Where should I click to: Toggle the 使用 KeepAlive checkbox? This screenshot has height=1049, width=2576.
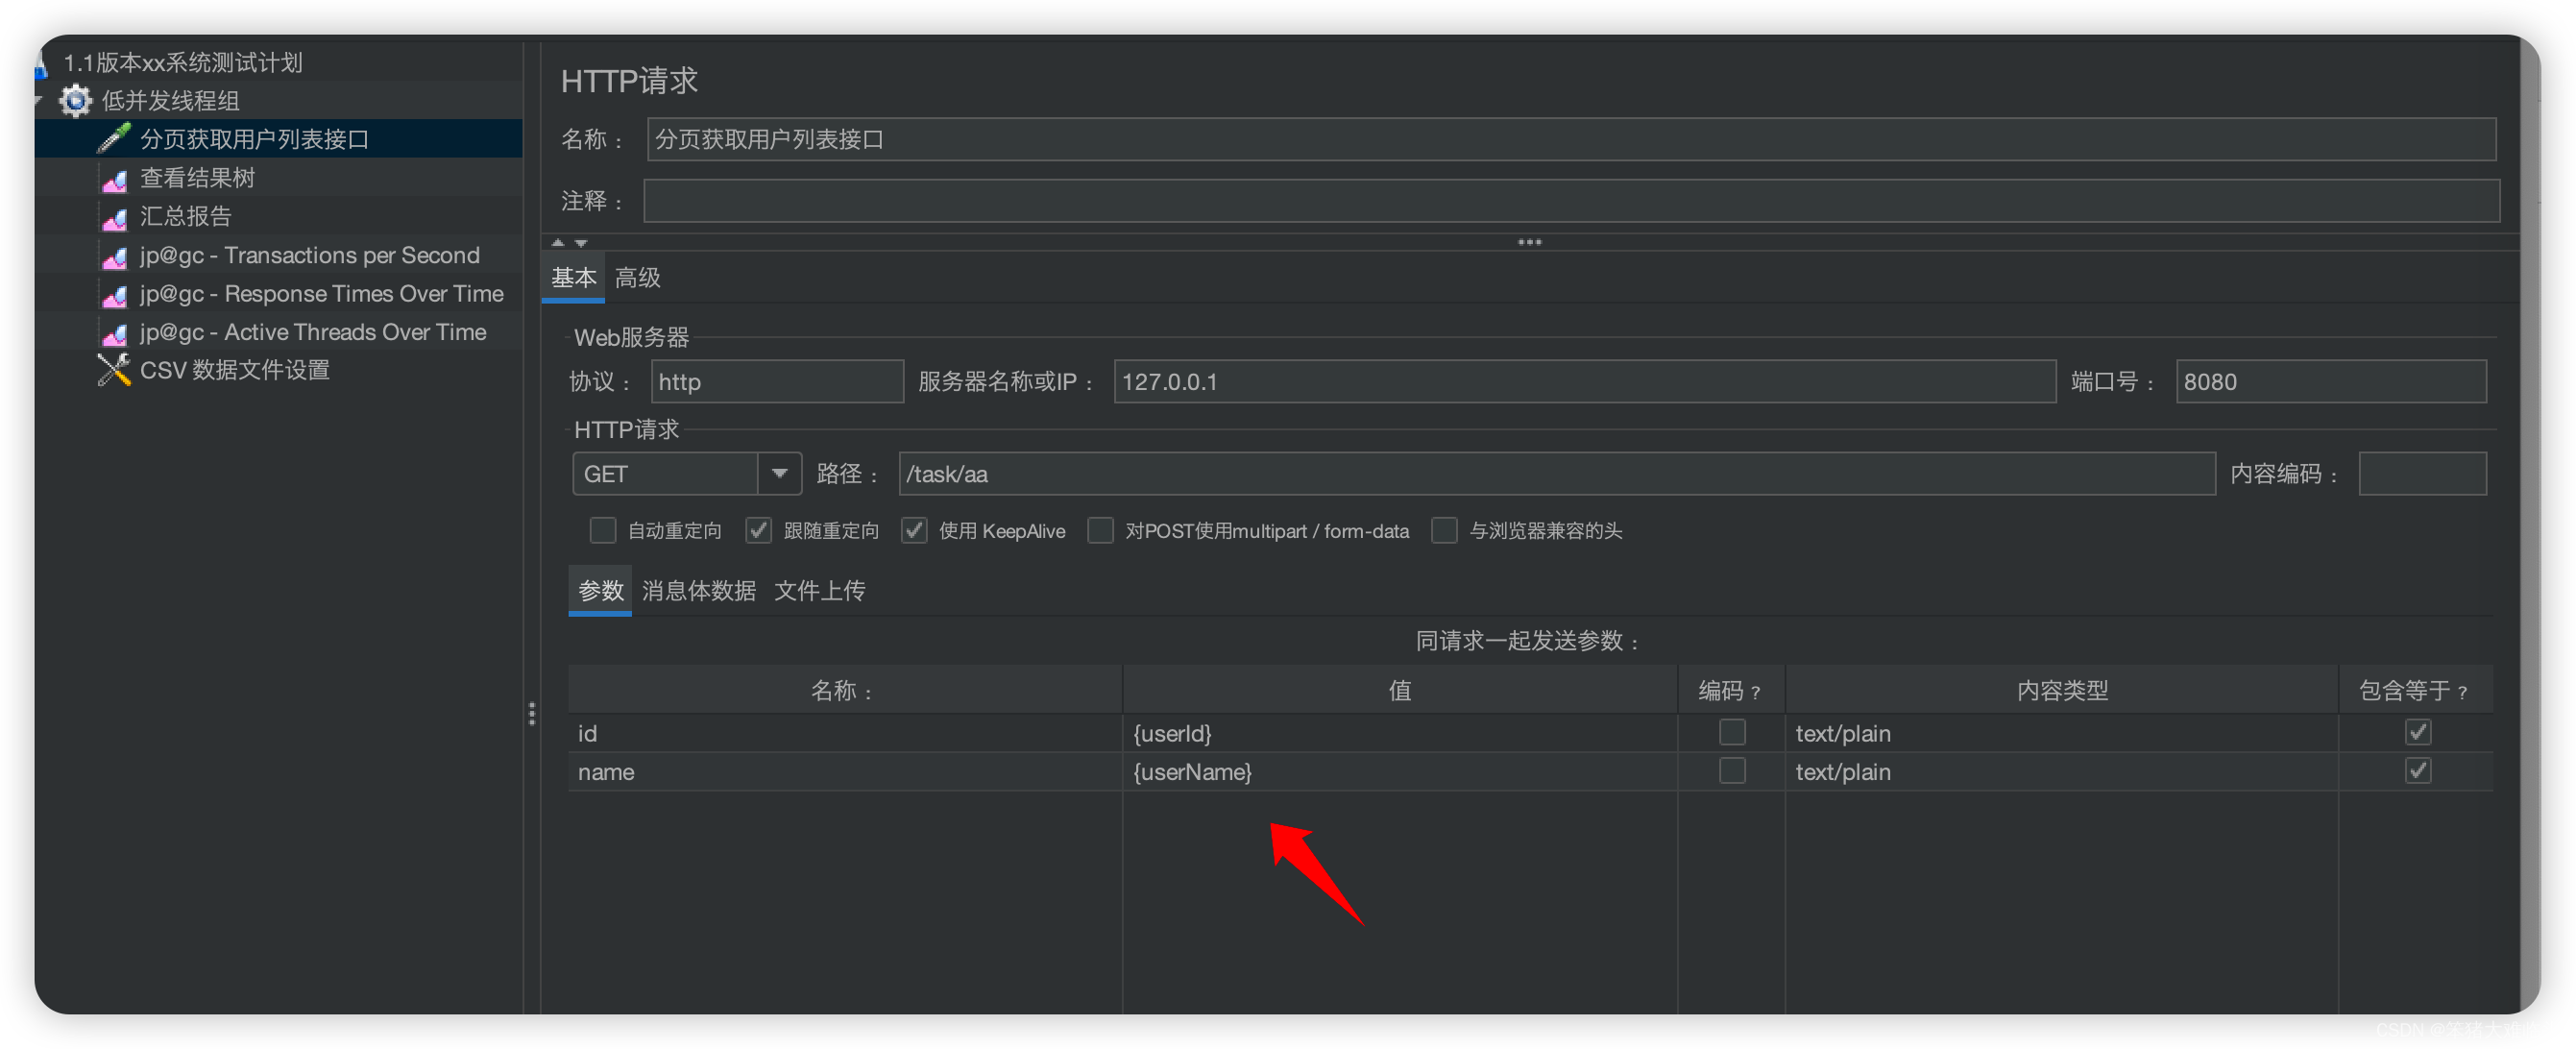pos(914,530)
